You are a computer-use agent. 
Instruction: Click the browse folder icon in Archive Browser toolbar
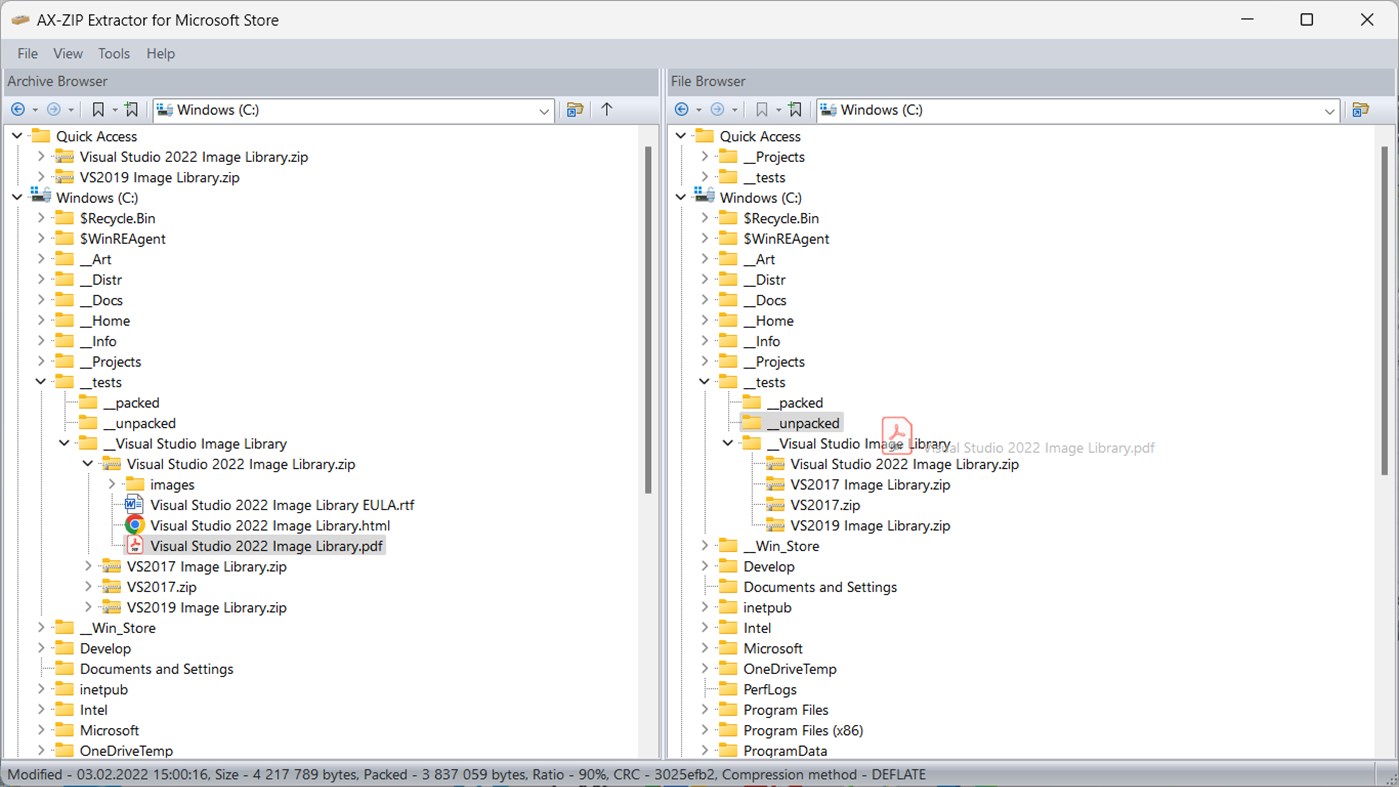574,110
